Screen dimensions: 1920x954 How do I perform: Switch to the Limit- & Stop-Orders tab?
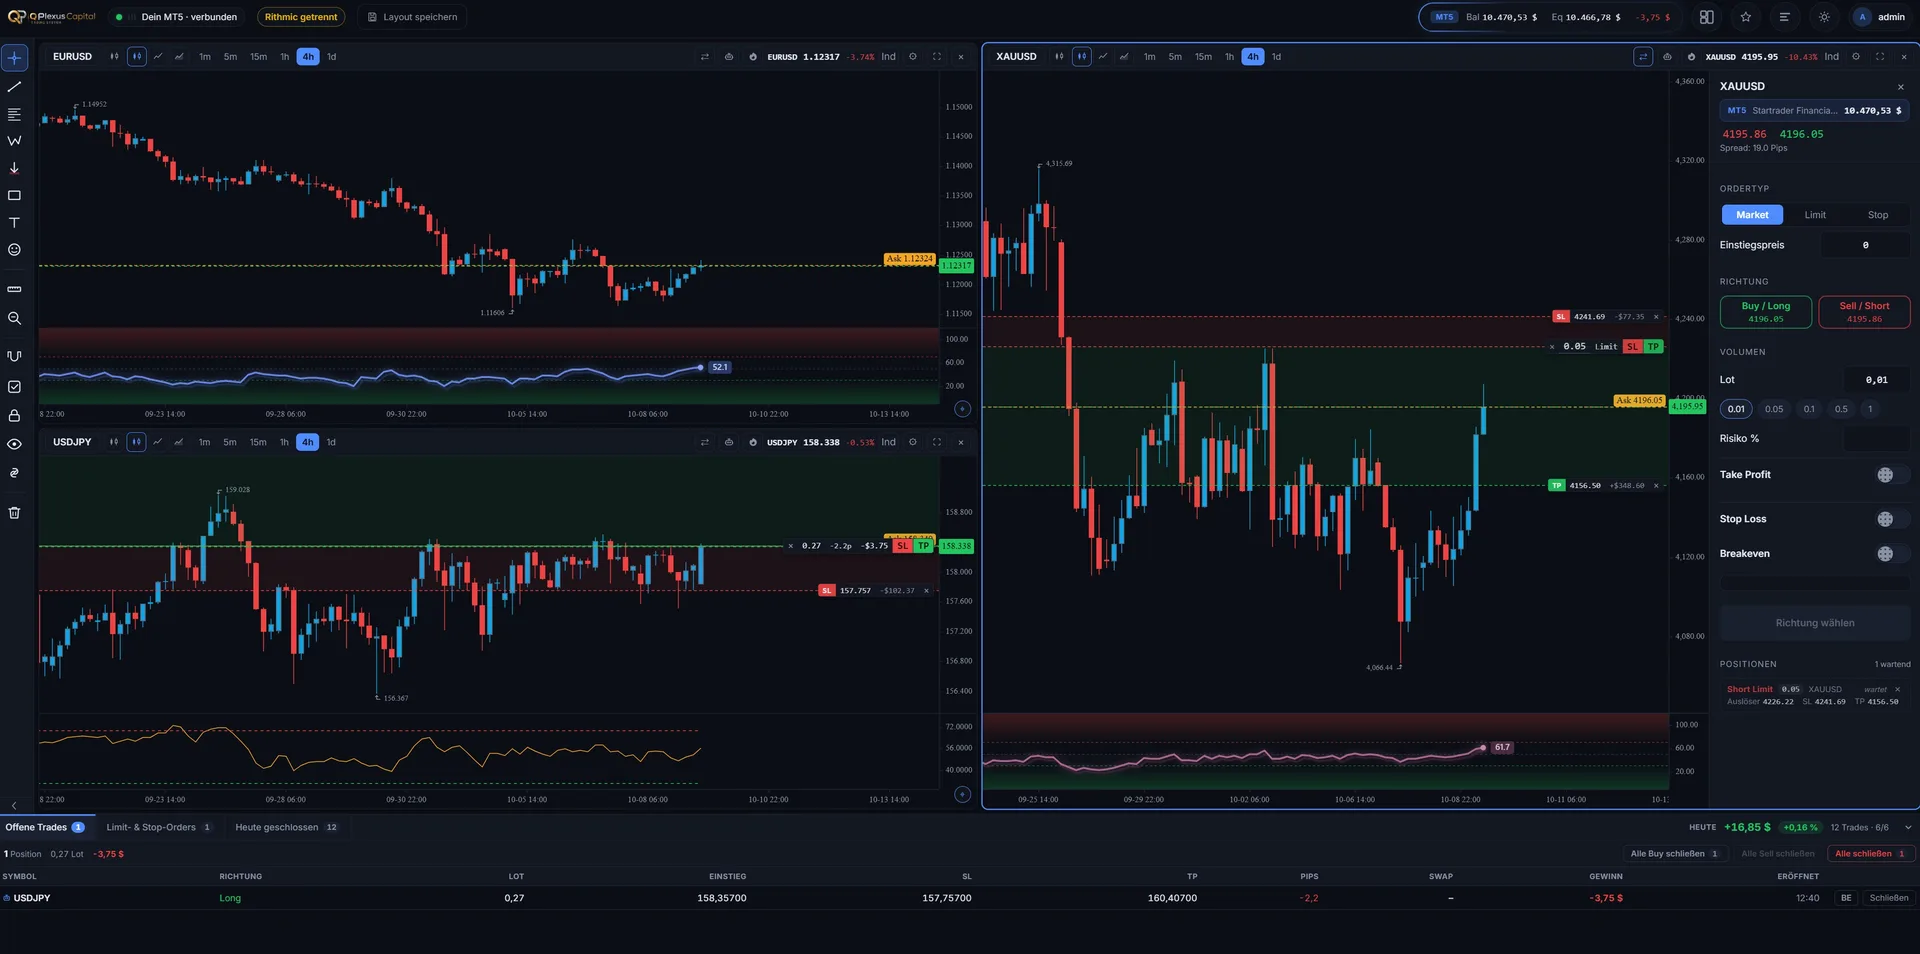click(158, 828)
